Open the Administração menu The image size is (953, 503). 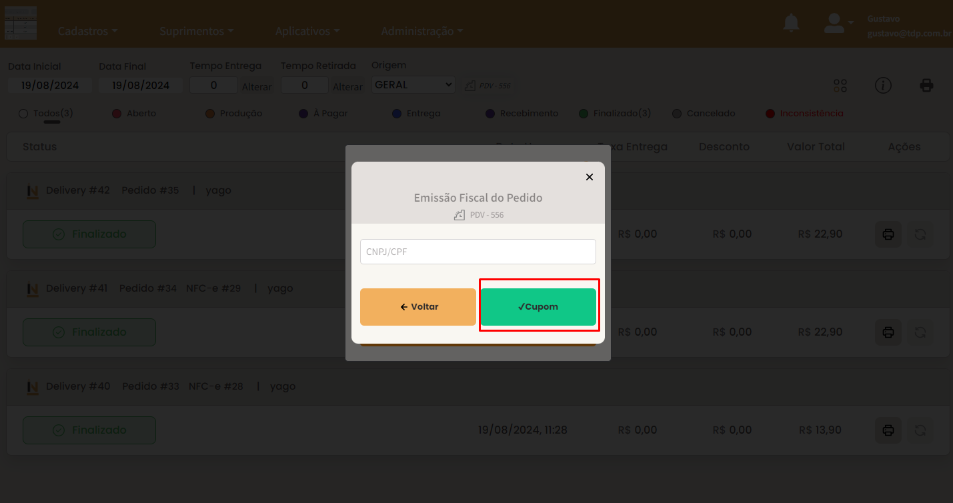[x=422, y=31]
